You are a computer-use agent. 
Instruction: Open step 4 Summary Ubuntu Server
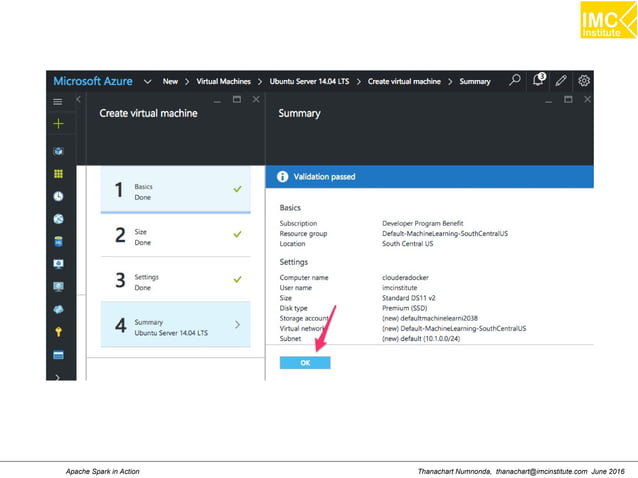click(x=175, y=326)
